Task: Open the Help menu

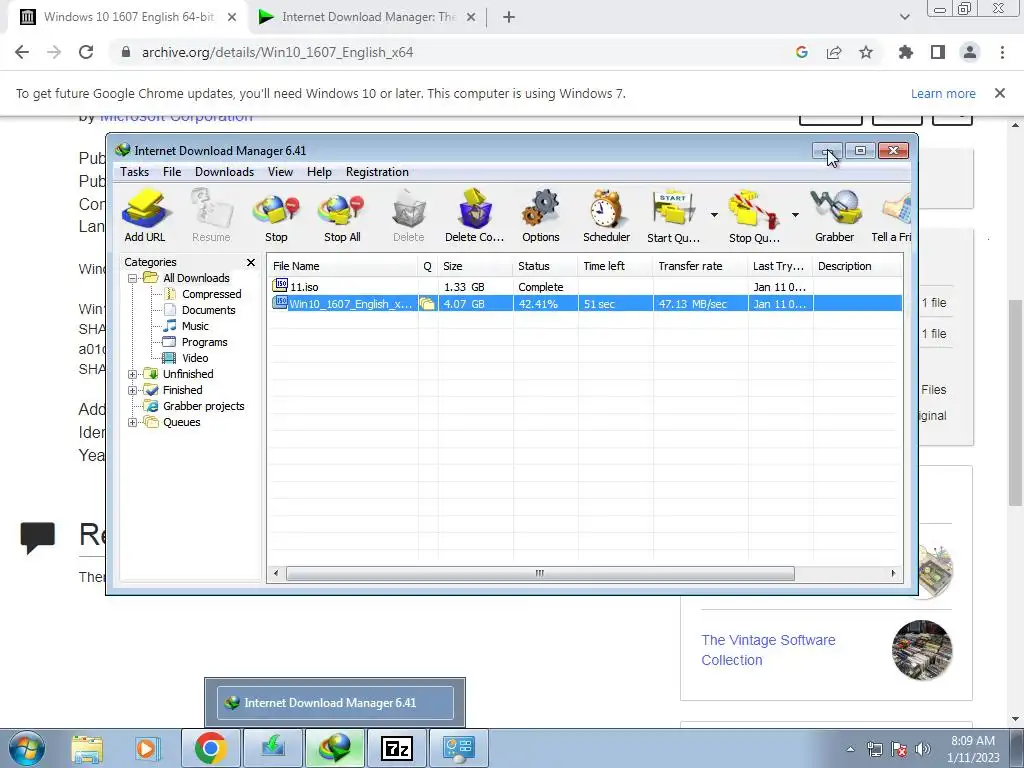Action: tap(319, 172)
